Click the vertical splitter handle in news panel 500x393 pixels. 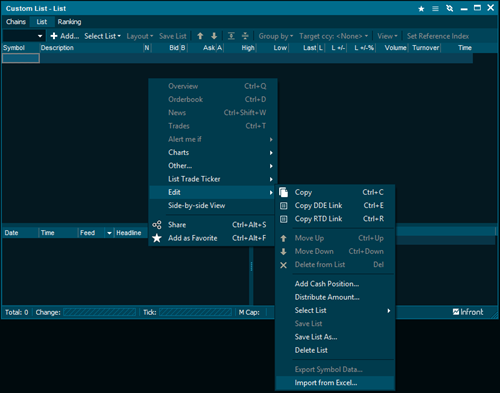(251, 266)
